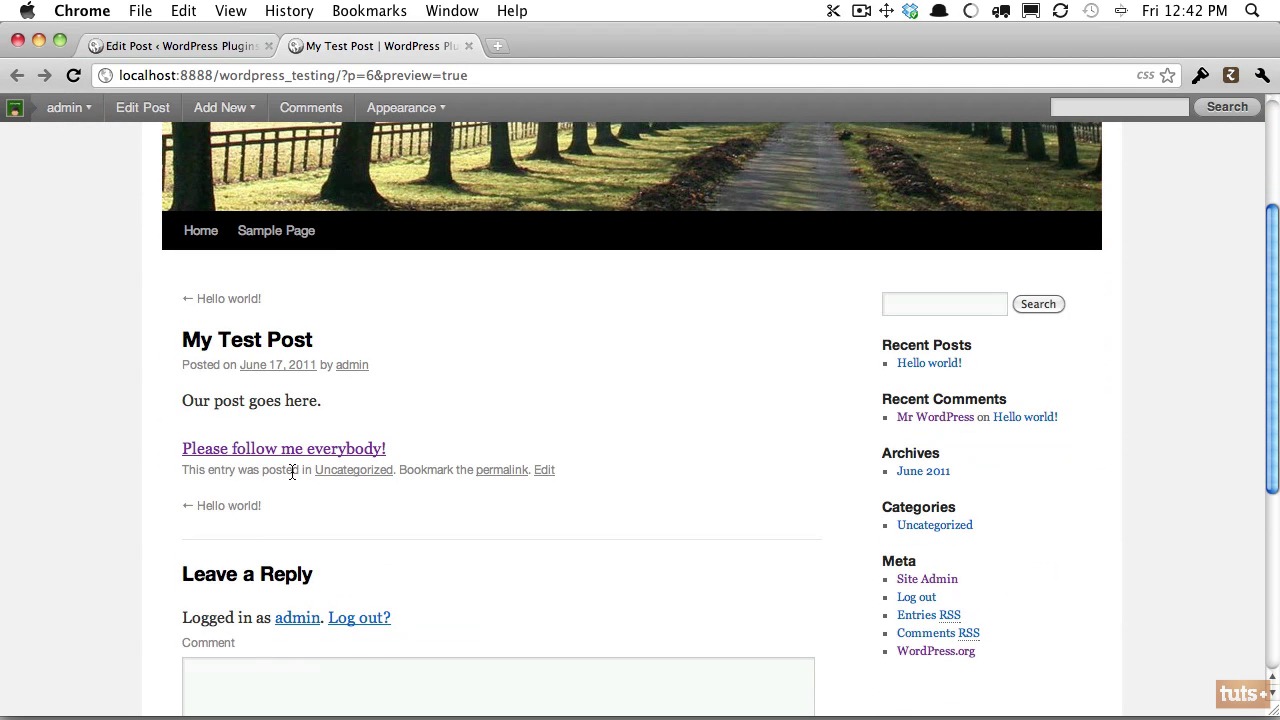Click the scissors menu bar icon
1280x720 pixels.
point(833,11)
